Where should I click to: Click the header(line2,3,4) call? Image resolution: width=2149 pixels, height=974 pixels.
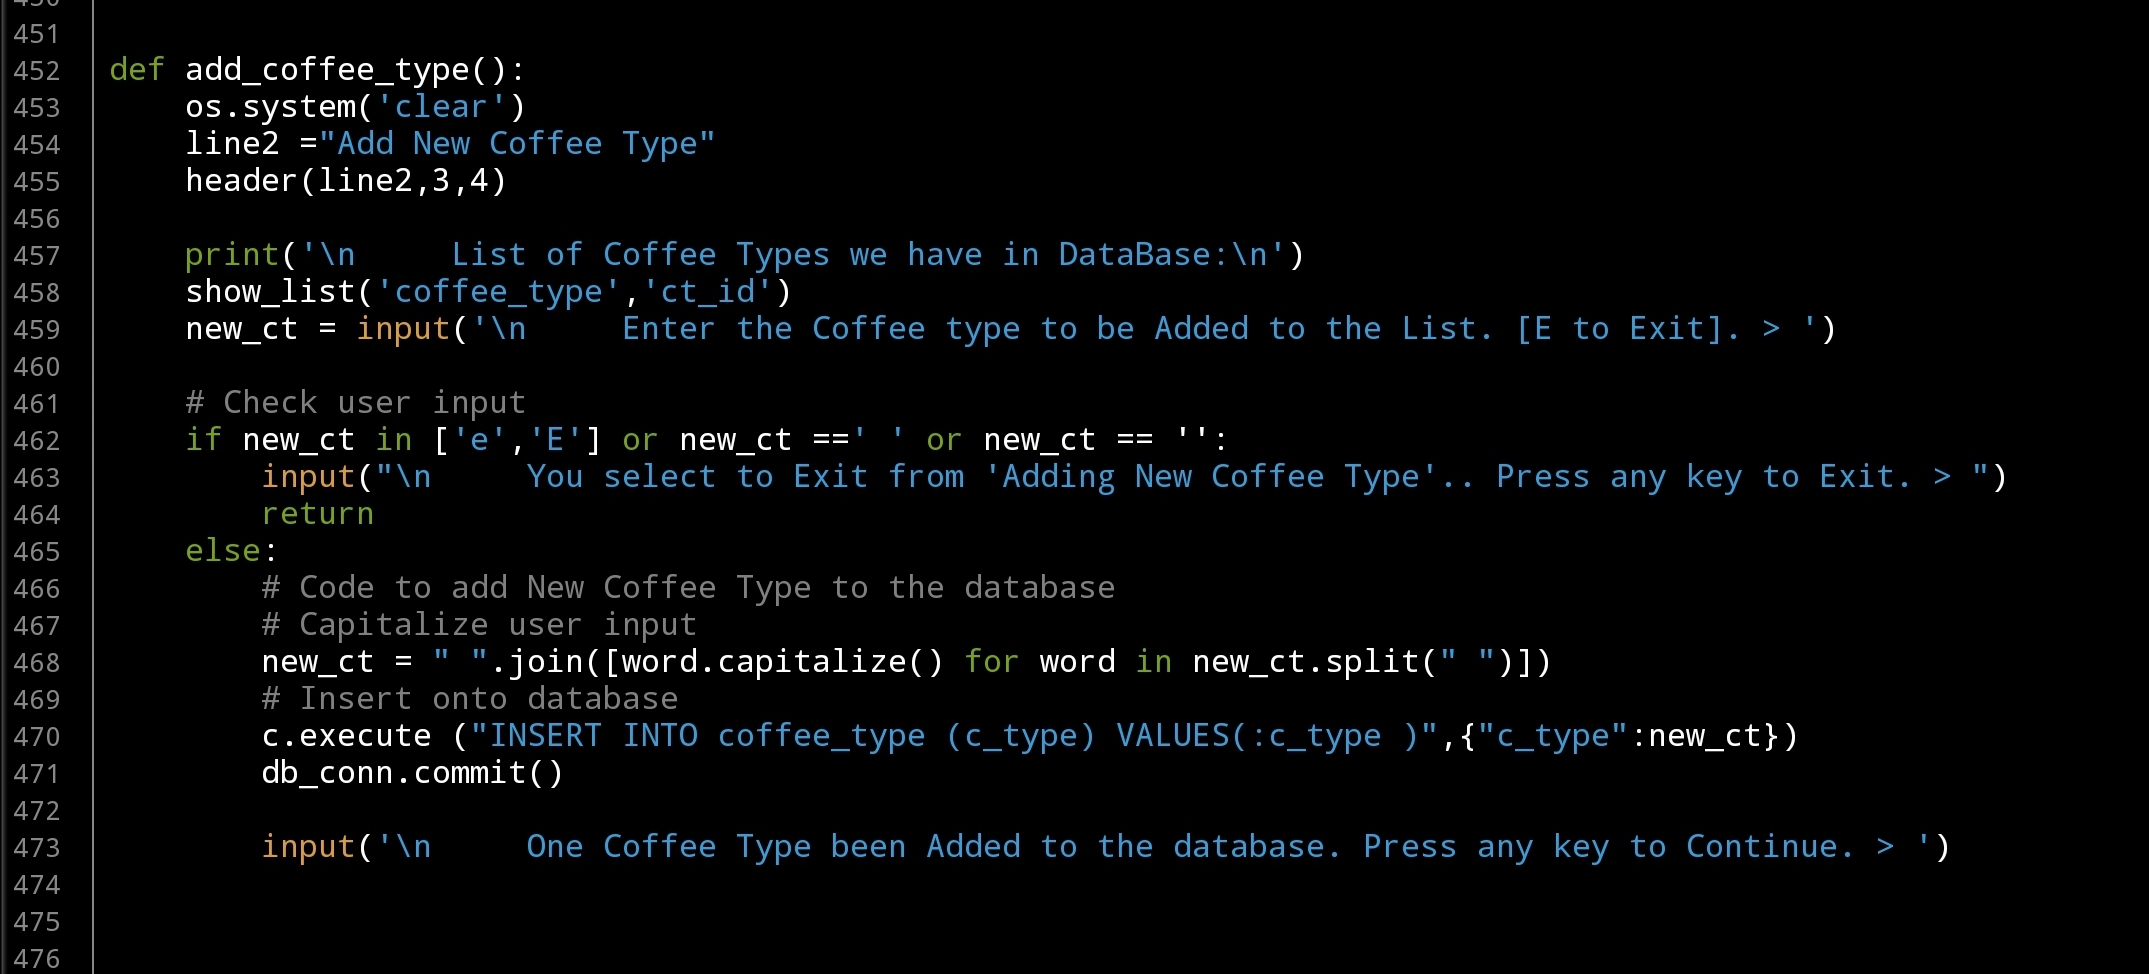click(x=345, y=181)
